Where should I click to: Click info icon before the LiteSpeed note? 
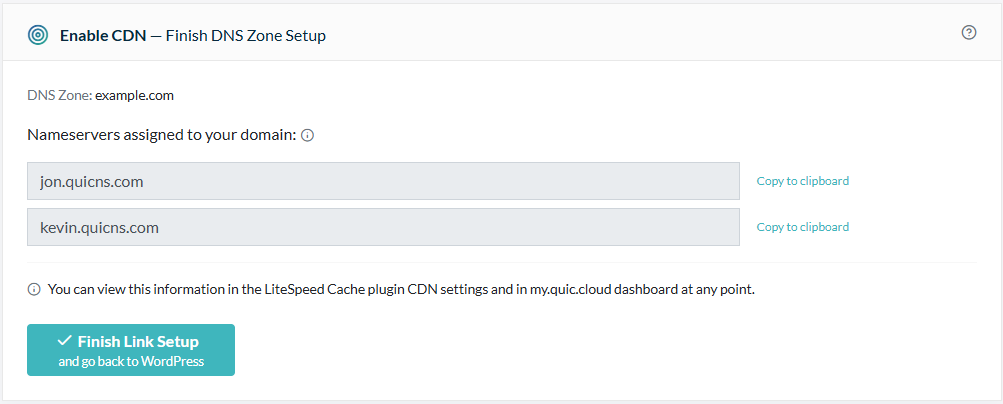(33, 290)
